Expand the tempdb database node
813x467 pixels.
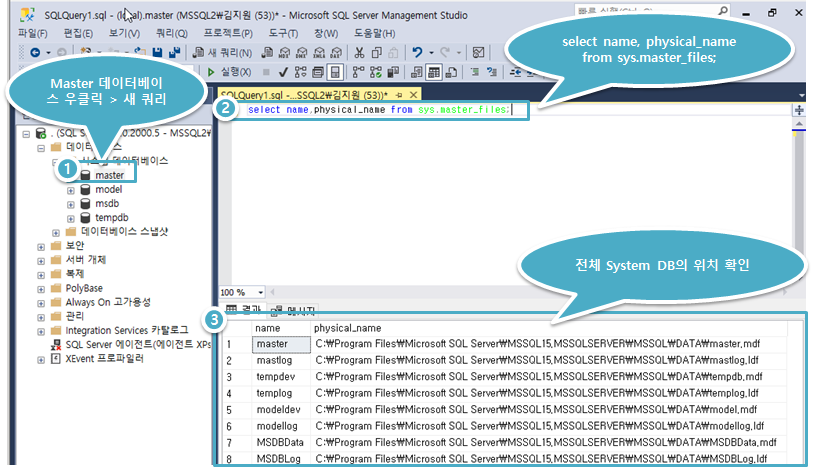pos(71,218)
